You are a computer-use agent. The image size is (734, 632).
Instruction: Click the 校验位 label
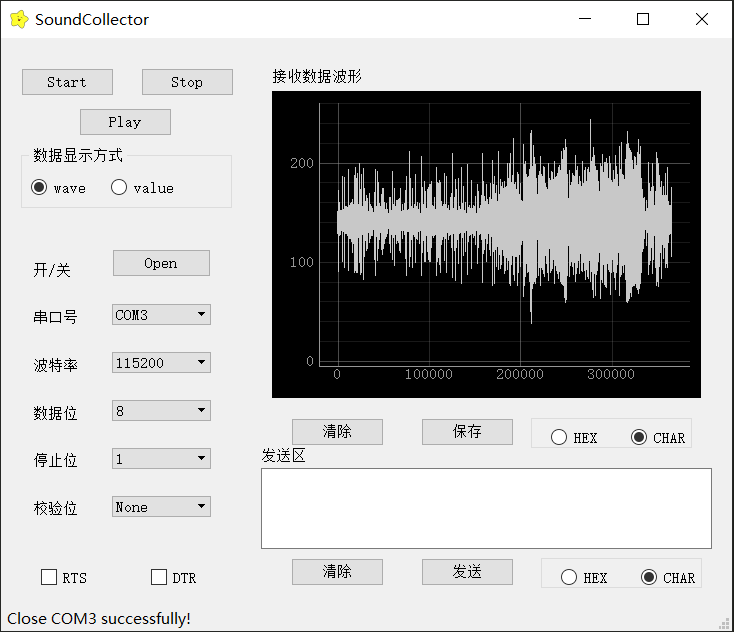55,508
